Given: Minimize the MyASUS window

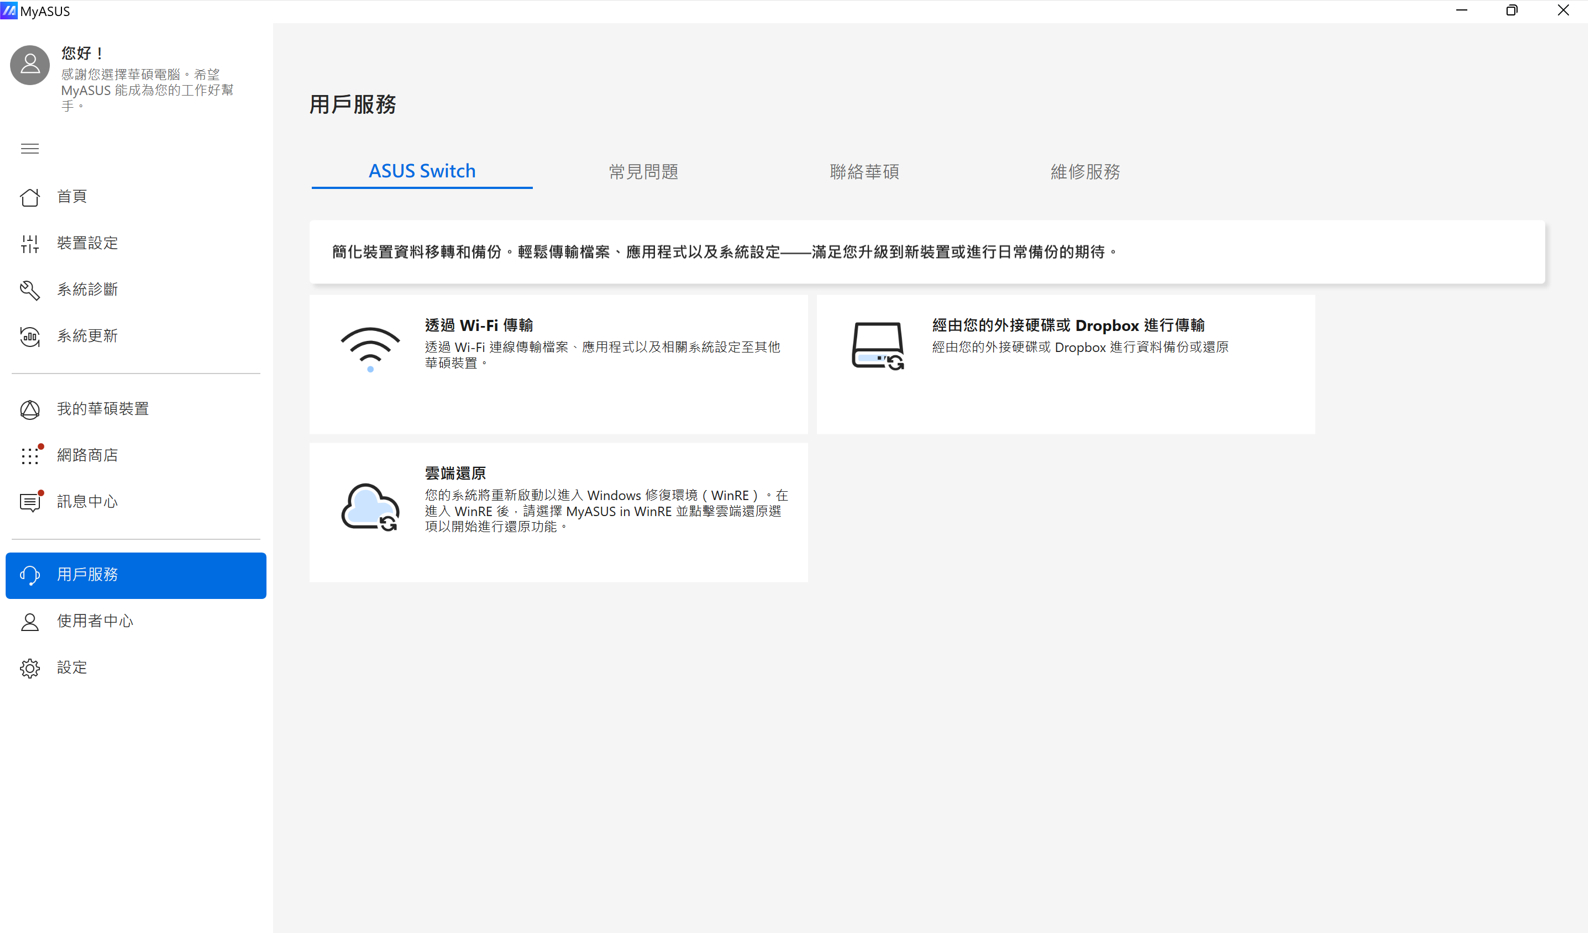Looking at the screenshot, I should 1461,11.
